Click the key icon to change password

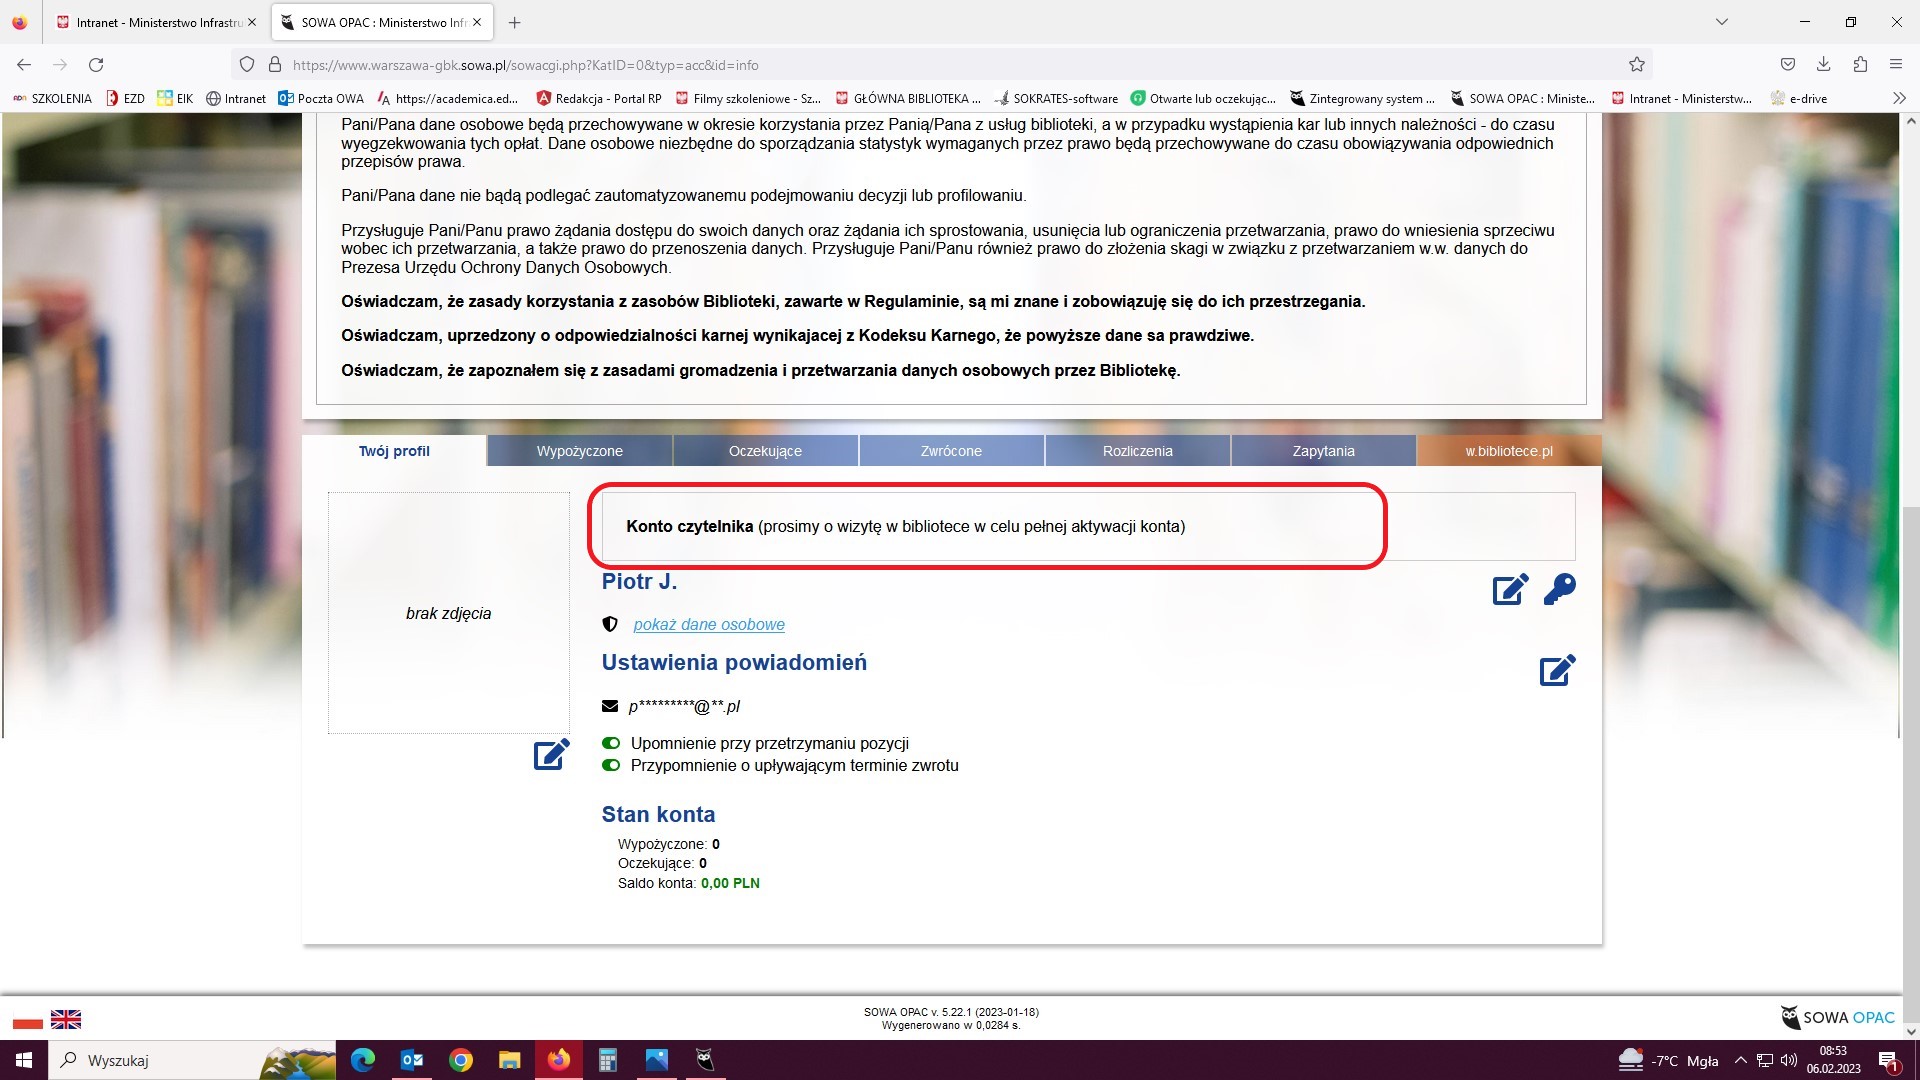pos(1559,589)
